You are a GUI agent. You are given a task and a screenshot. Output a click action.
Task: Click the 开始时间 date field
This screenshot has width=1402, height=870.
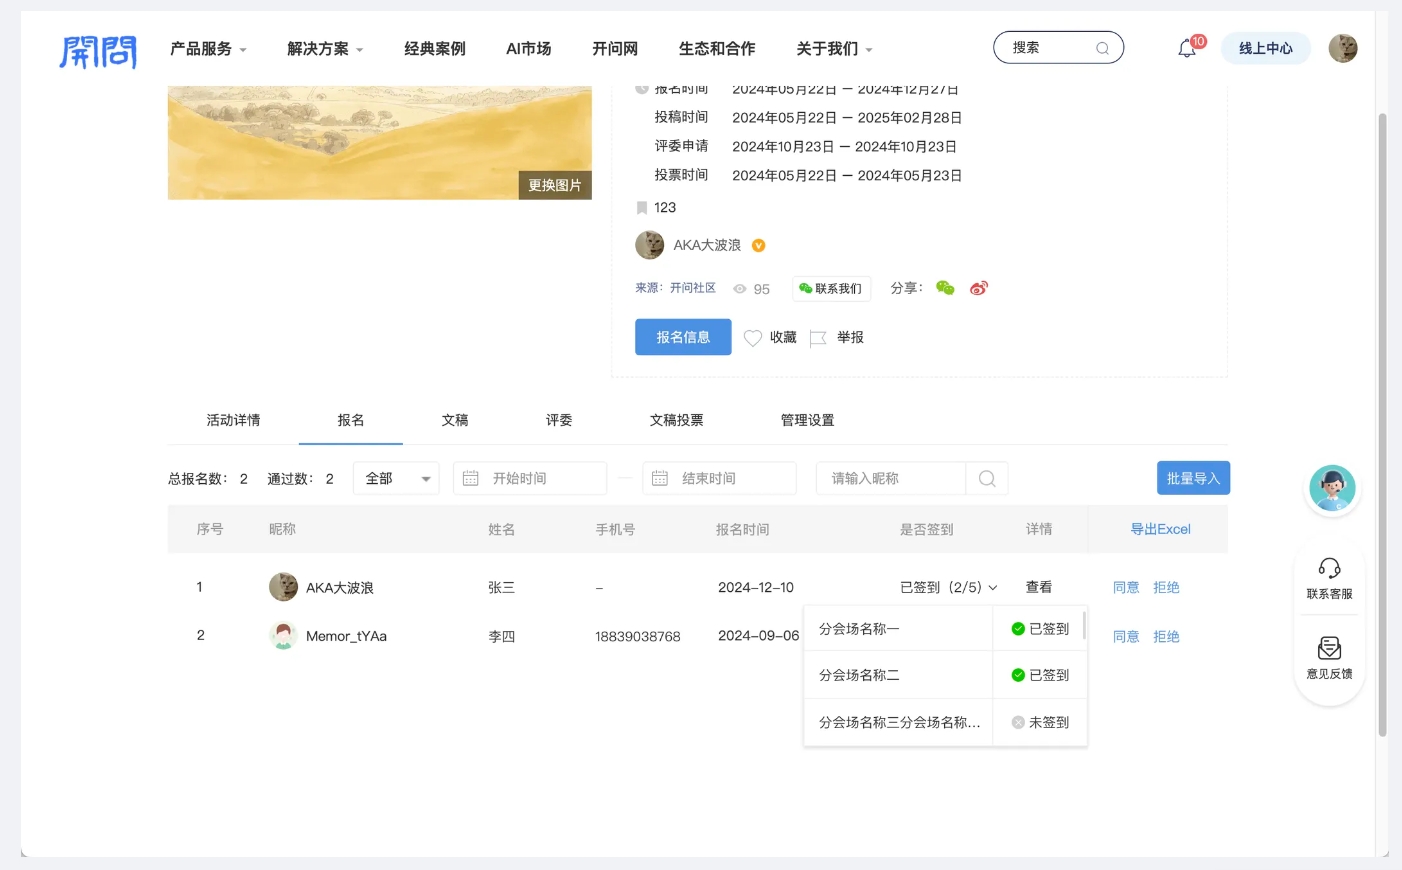click(x=530, y=479)
